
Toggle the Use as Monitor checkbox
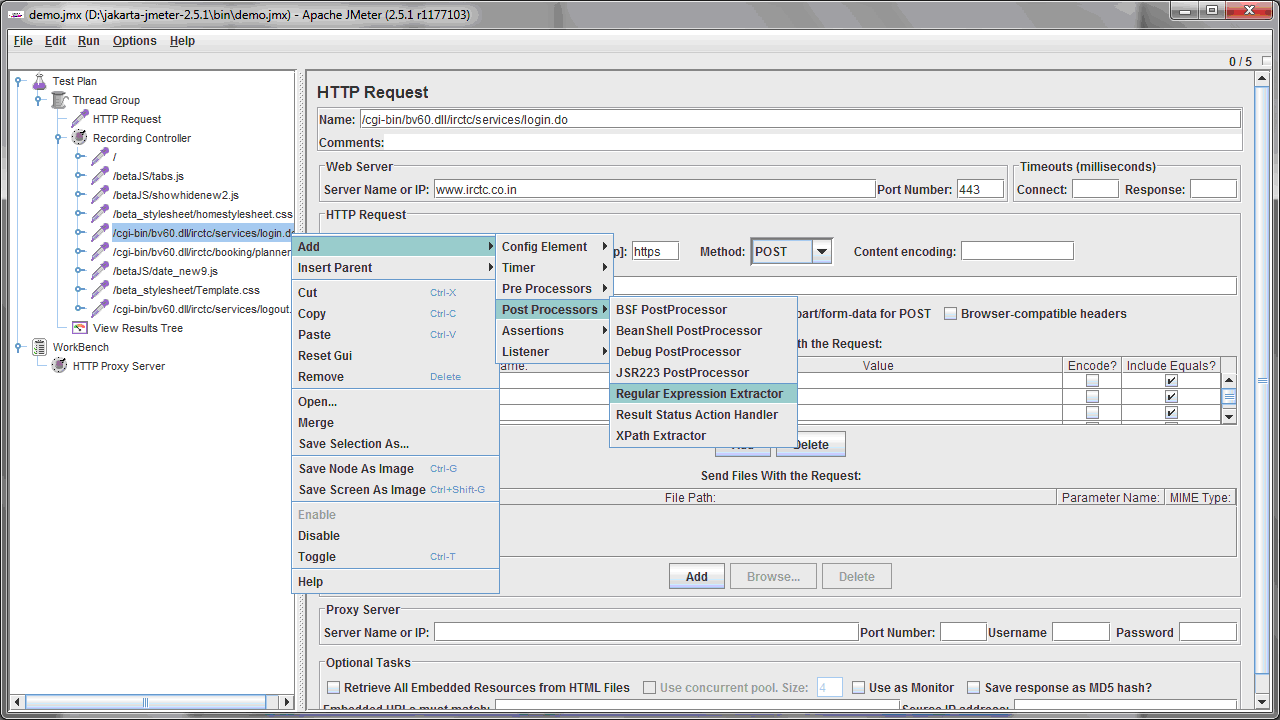[x=858, y=687]
